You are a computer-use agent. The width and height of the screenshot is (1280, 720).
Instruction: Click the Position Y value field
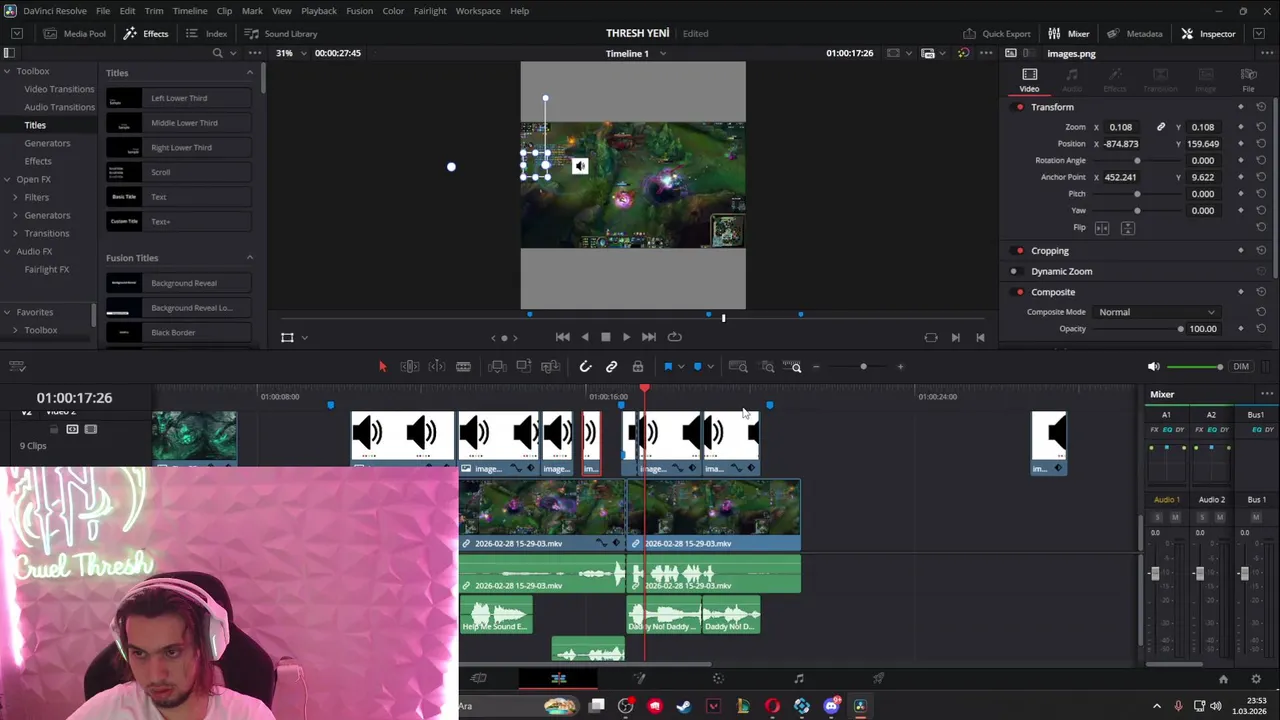pyautogui.click(x=1202, y=144)
